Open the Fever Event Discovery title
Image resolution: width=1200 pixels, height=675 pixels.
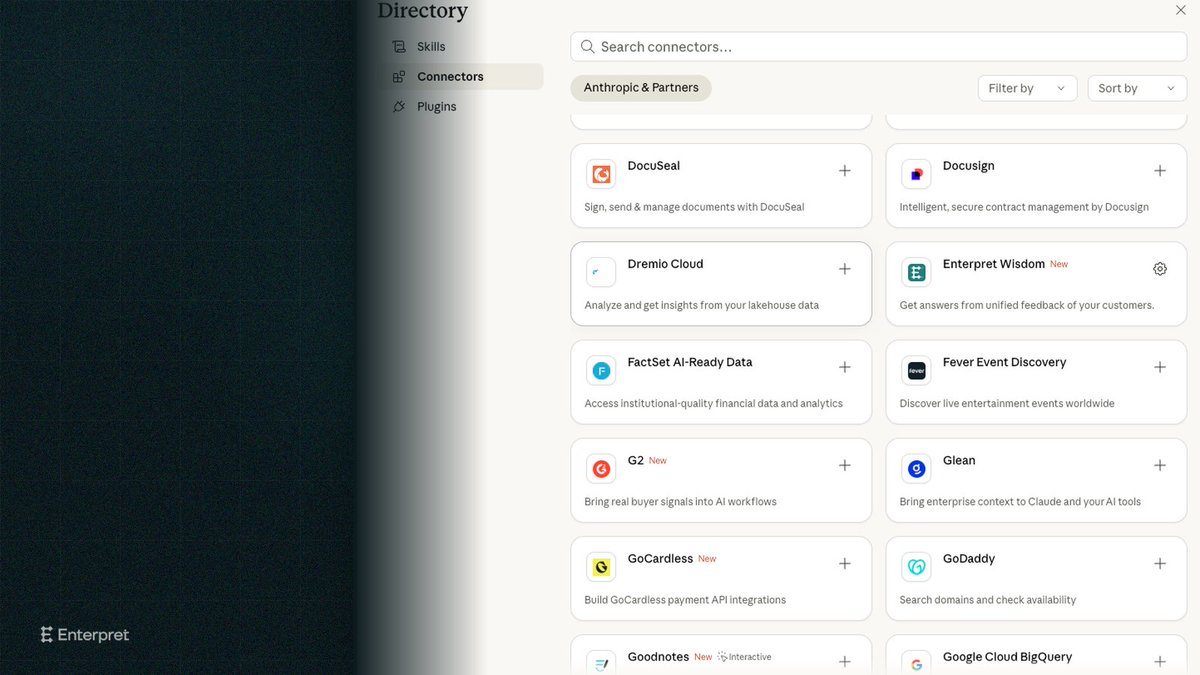1005,362
